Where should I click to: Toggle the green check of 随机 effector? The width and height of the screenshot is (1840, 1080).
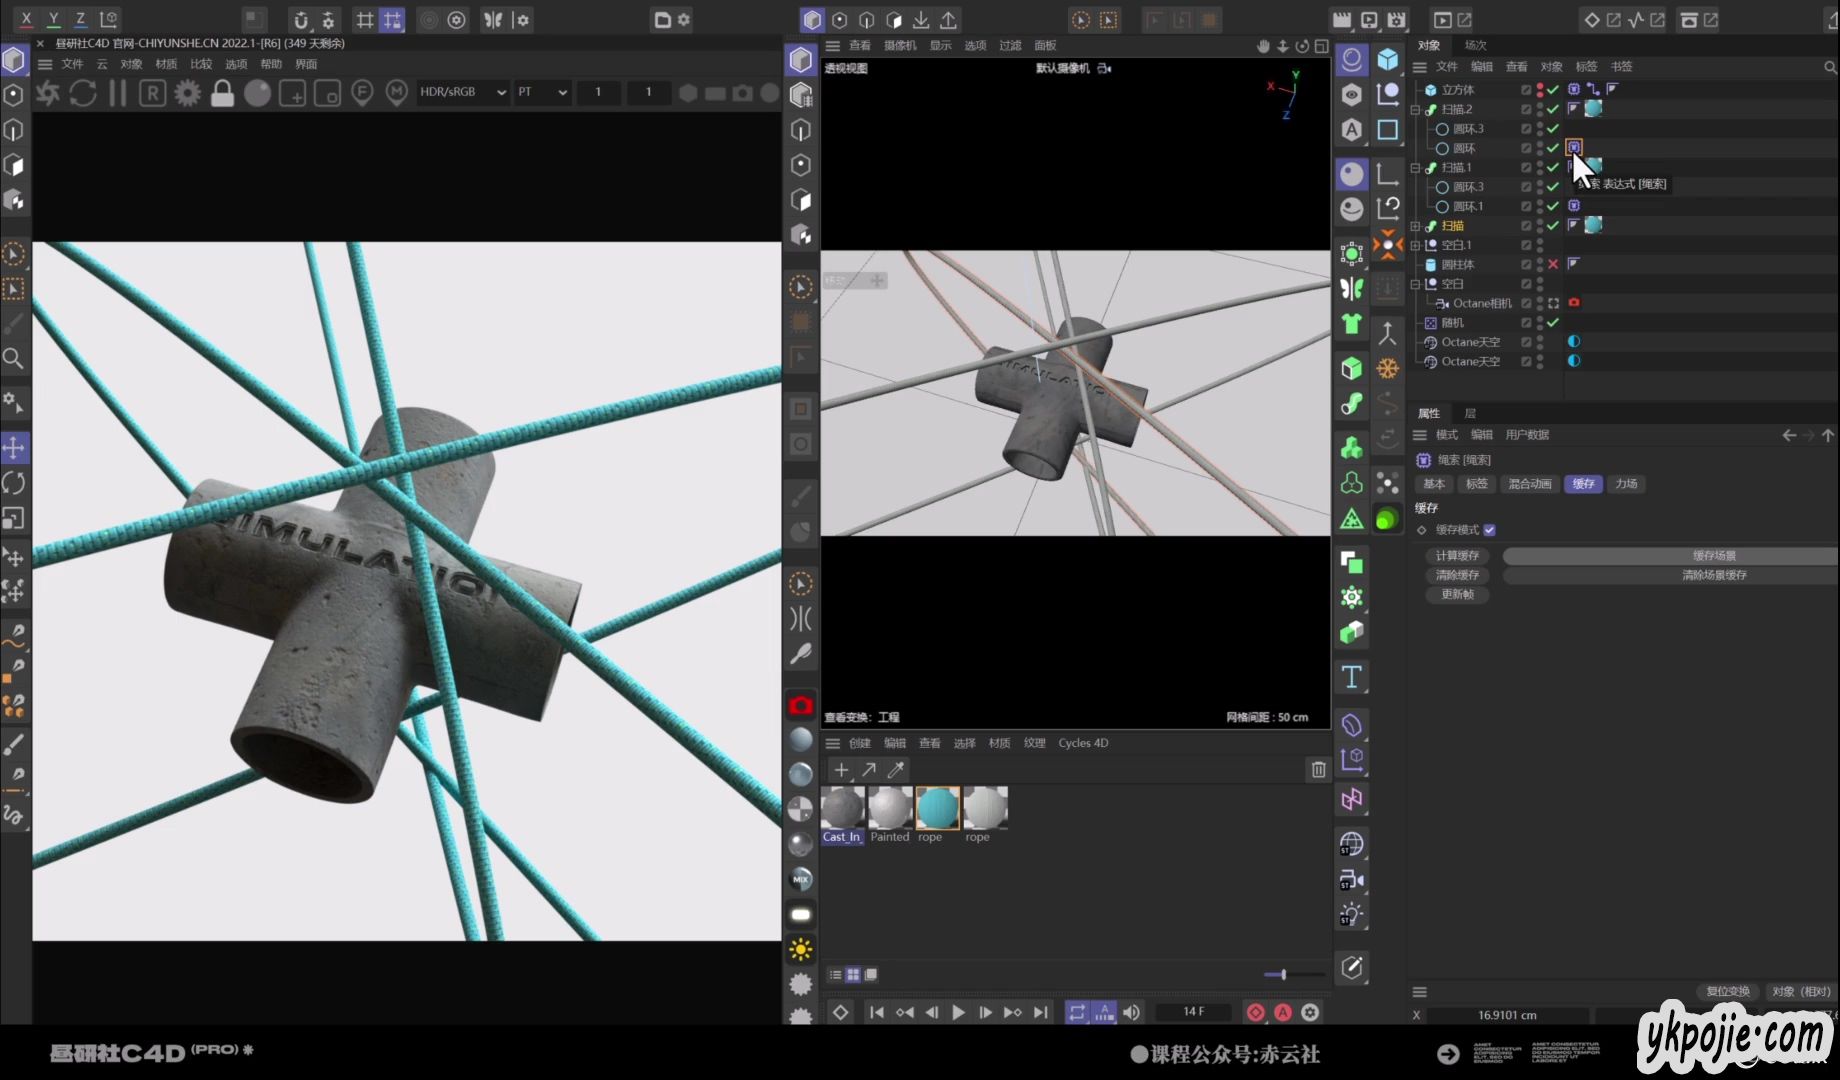[1553, 322]
